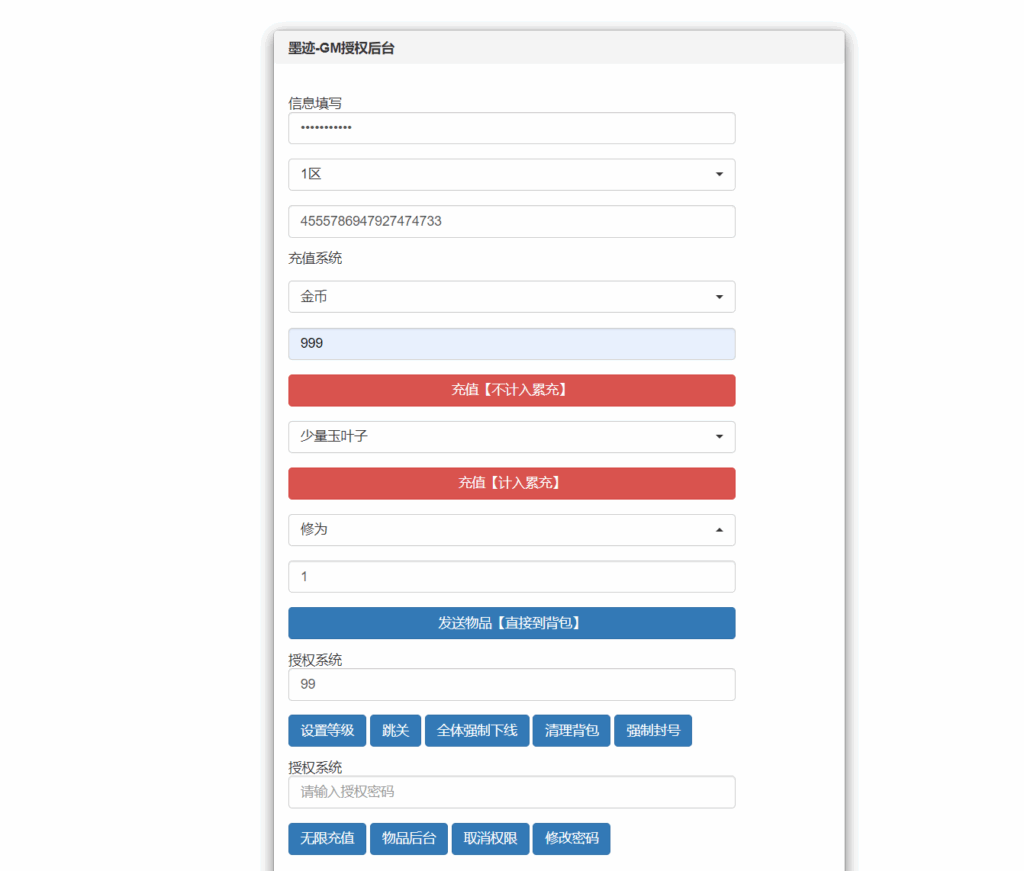The width and height of the screenshot is (1024, 871).
Task: Click the player ID field 4555786947927474733
Action: coord(511,221)
